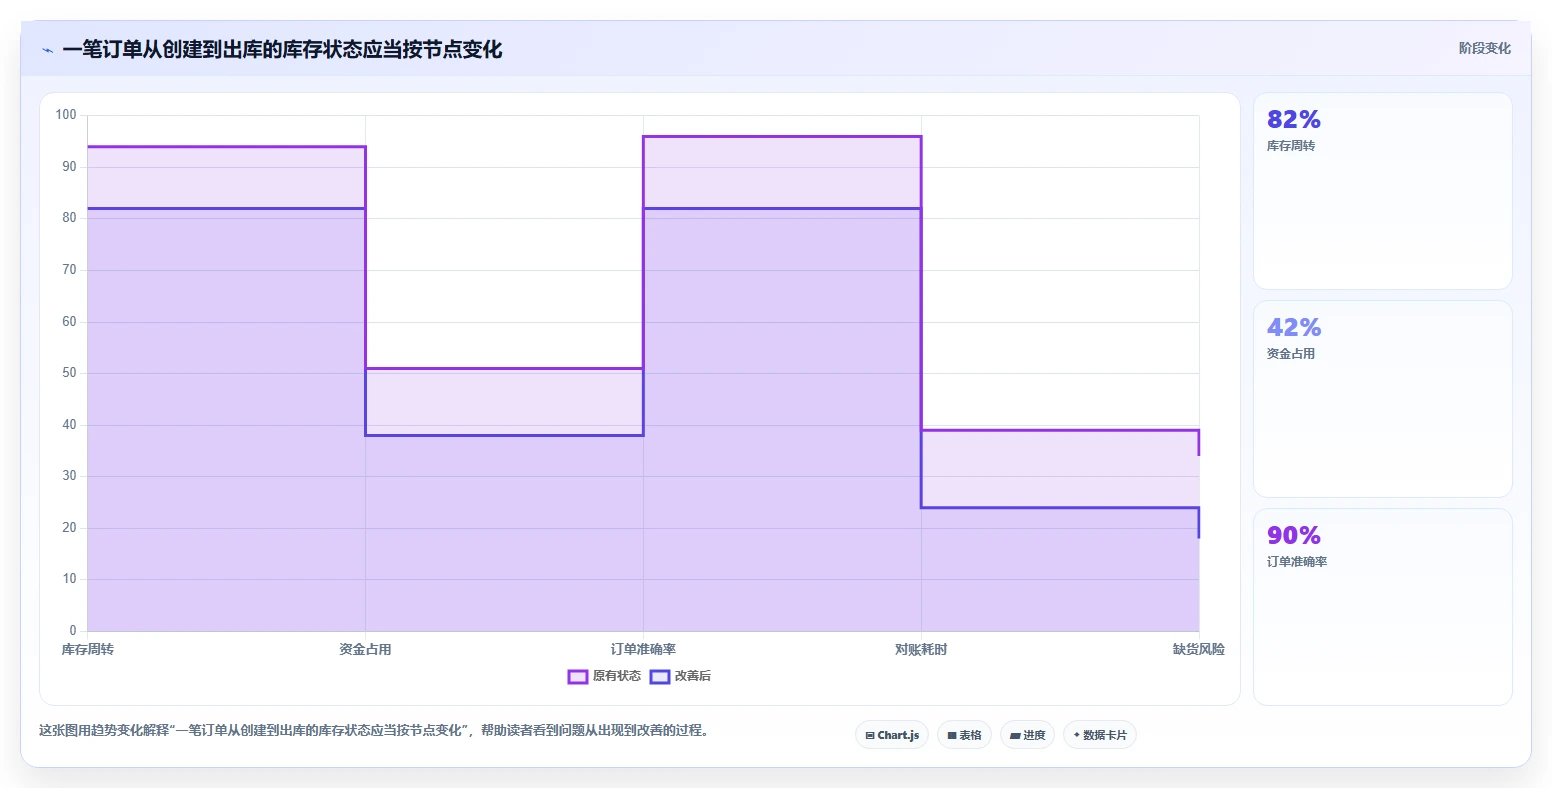Open the 90% 订单准确率 card

(x=1382, y=607)
